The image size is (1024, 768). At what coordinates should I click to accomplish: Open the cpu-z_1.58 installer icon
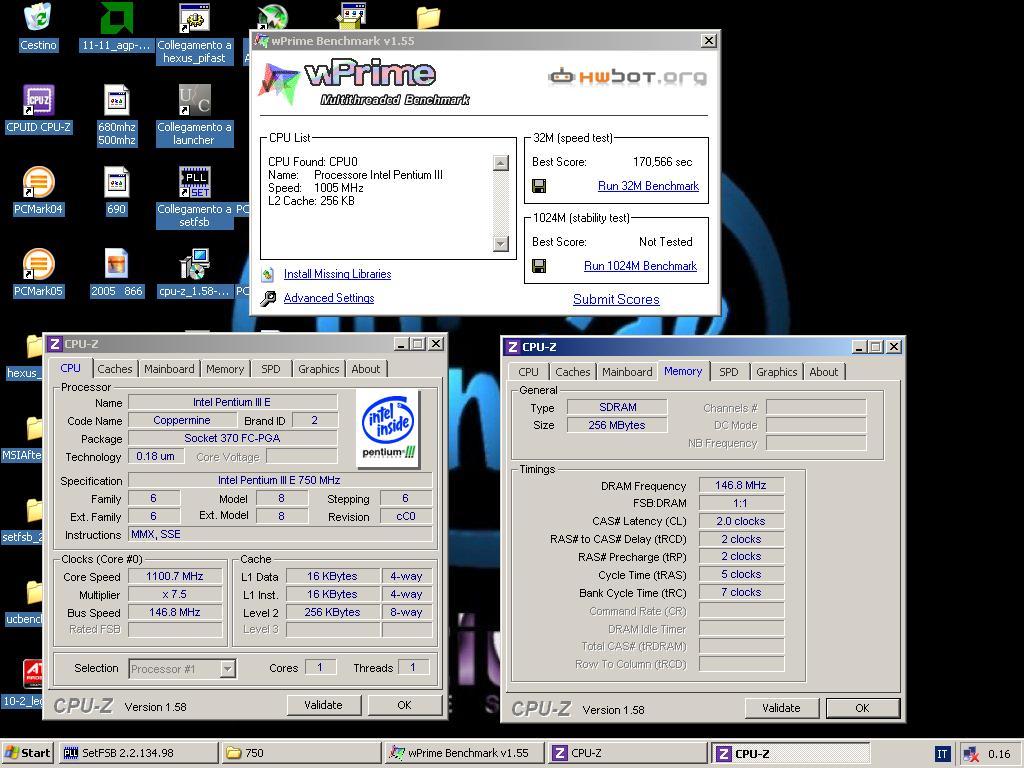pyautogui.click(x=194, y=264)
